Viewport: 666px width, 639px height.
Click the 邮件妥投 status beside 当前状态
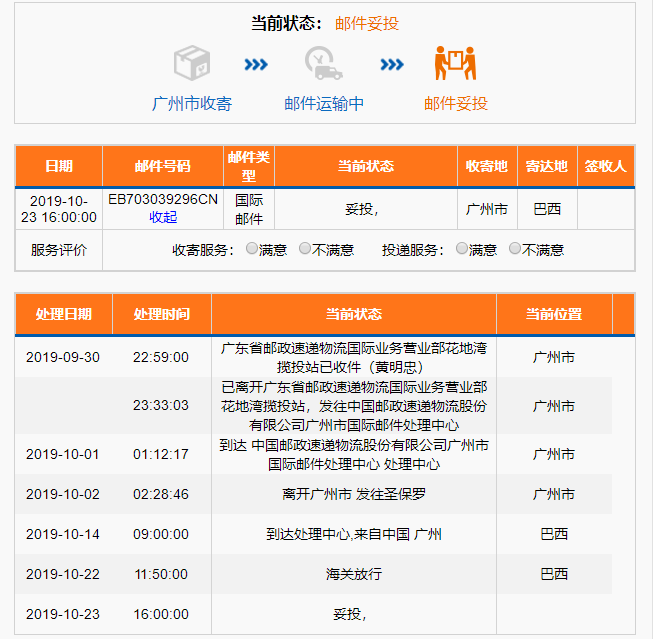(x=367, y=23)
